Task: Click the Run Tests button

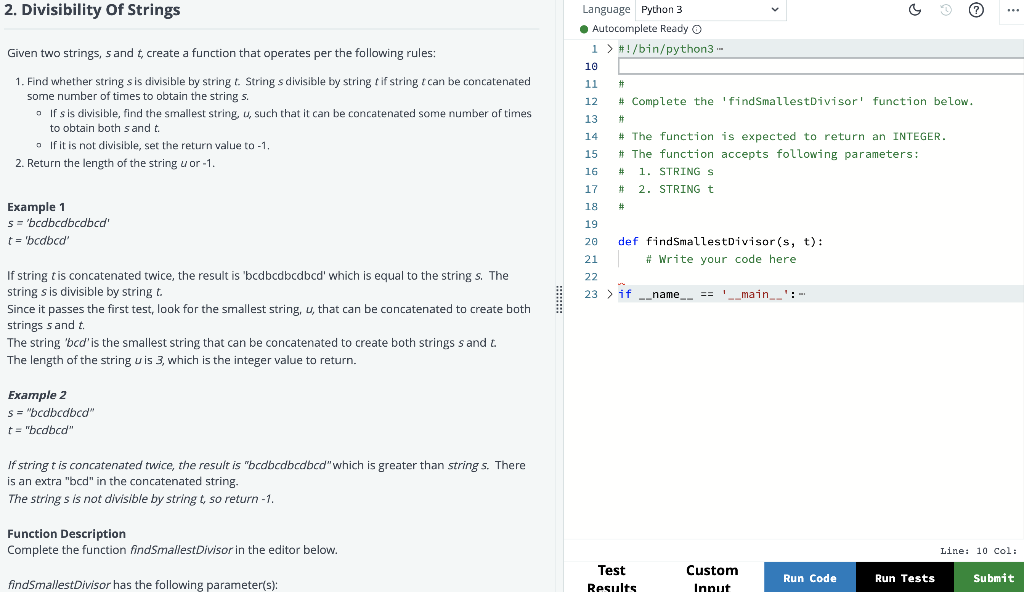Action: 904,577
